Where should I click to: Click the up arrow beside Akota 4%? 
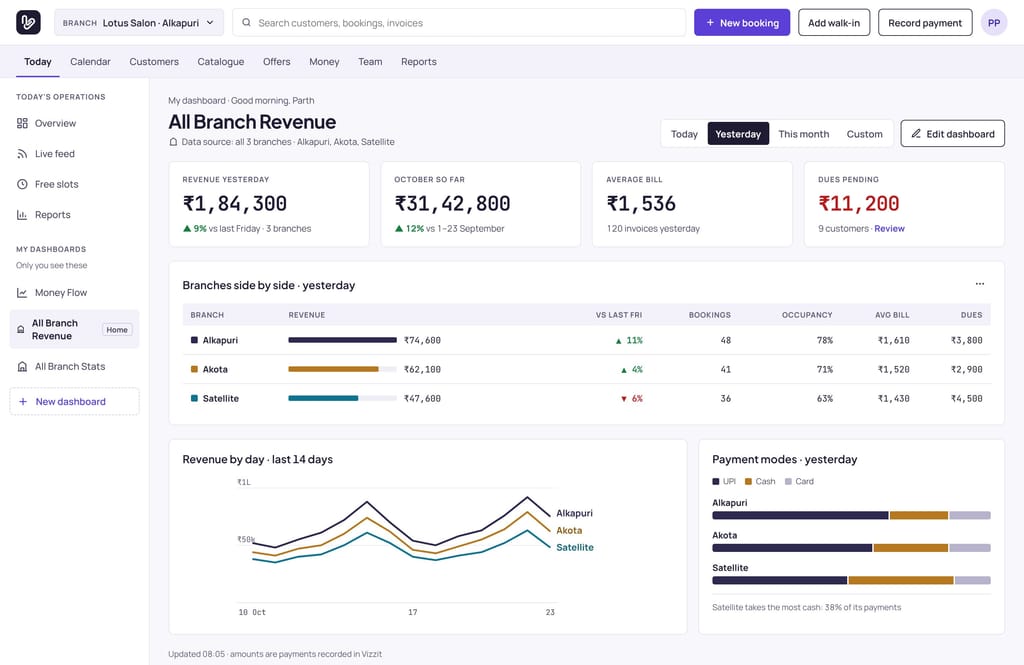624,370
